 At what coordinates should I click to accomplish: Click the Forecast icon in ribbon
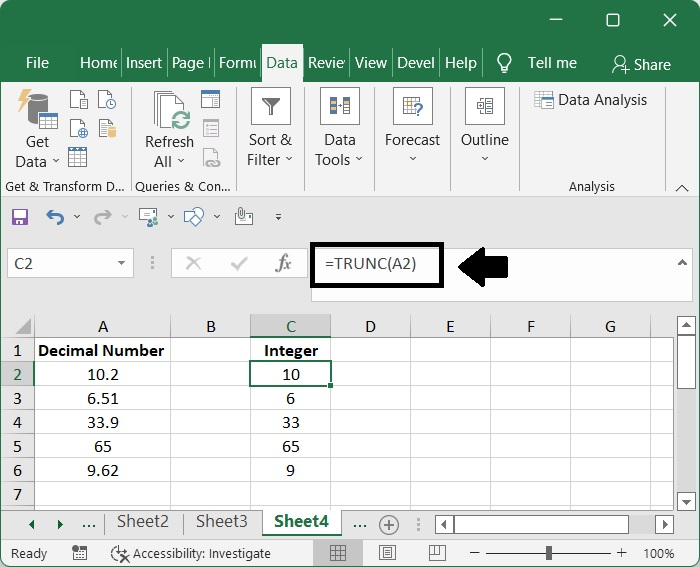[412, 108]
